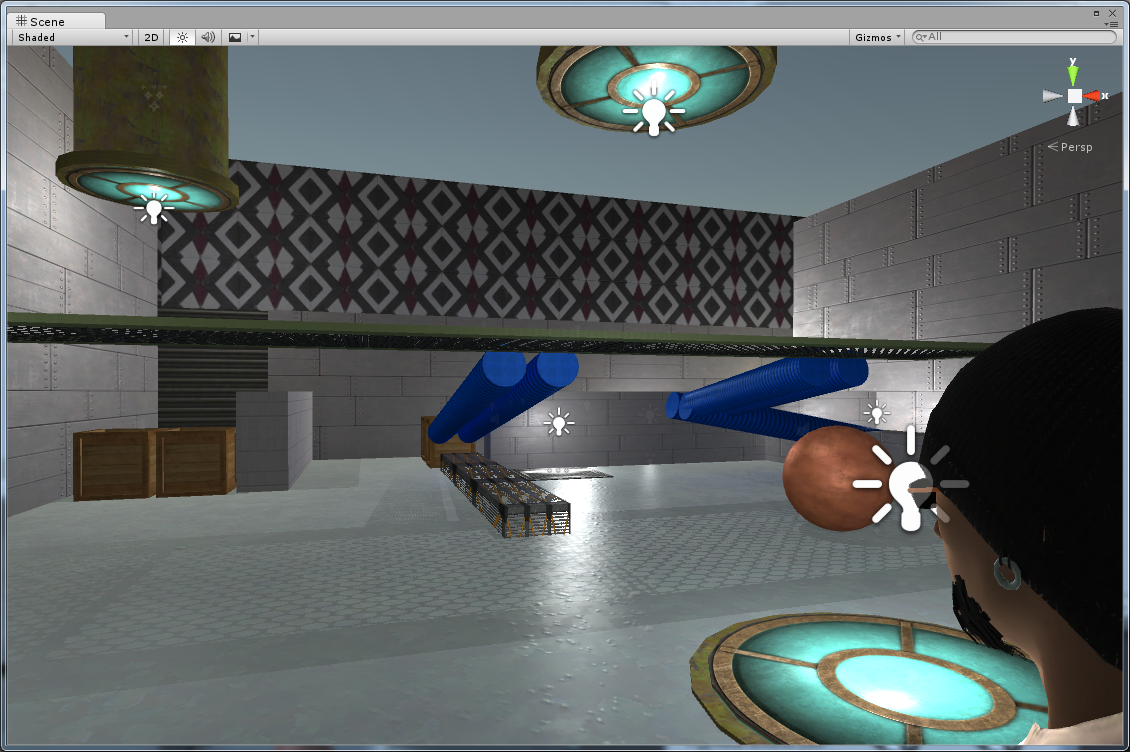Toggle 2D view mode
The image size is (1130, 753).
pyautogui.click(x=151, y=37)
